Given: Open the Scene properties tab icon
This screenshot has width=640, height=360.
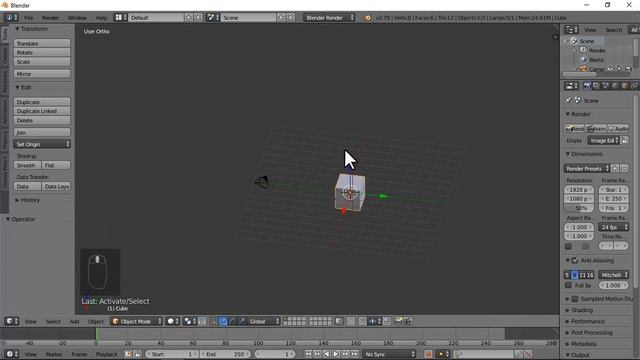Looking at the screenshot, I should pyautogui.click(x=605, y=86).
